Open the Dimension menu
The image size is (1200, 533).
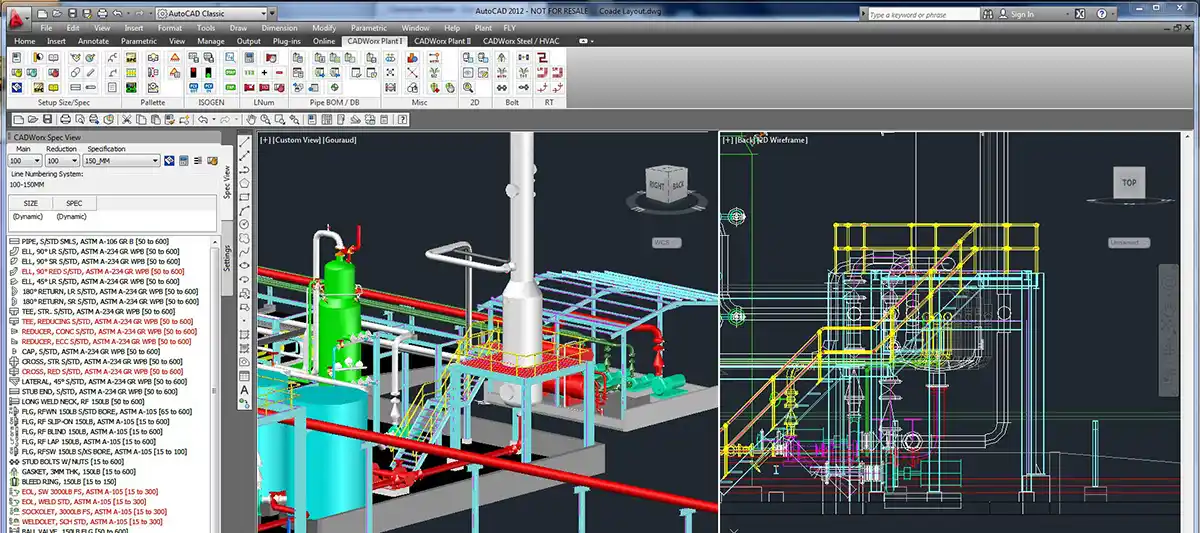coord(279,28)
